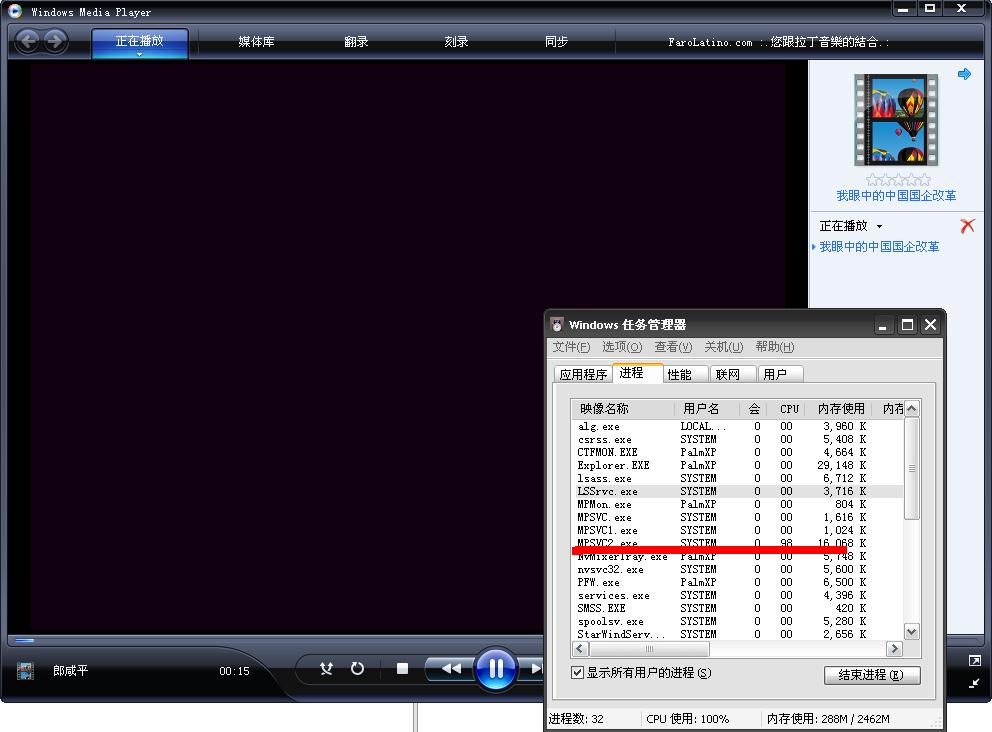Viewport: 992px width, 732px height.
Task: Open the 帮助(H) menu in Task Manager
Action: pyautogui.click(x=774, y=347)
